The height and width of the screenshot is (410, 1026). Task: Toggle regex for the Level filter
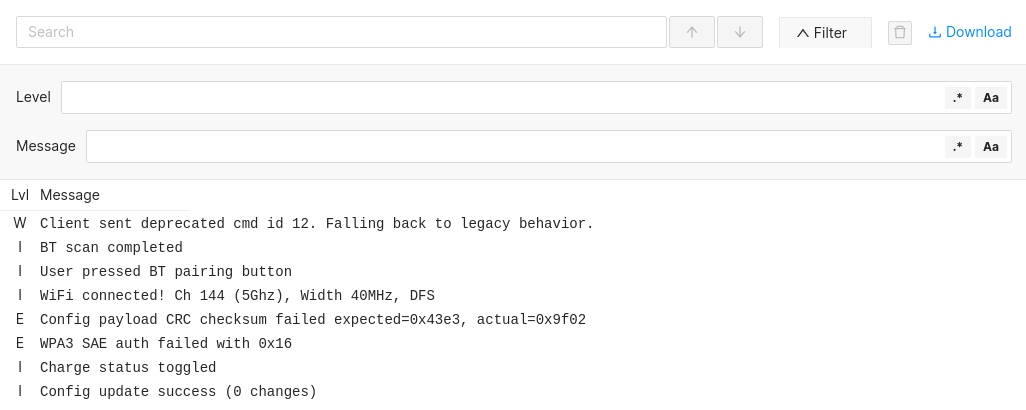coord(957,98)
